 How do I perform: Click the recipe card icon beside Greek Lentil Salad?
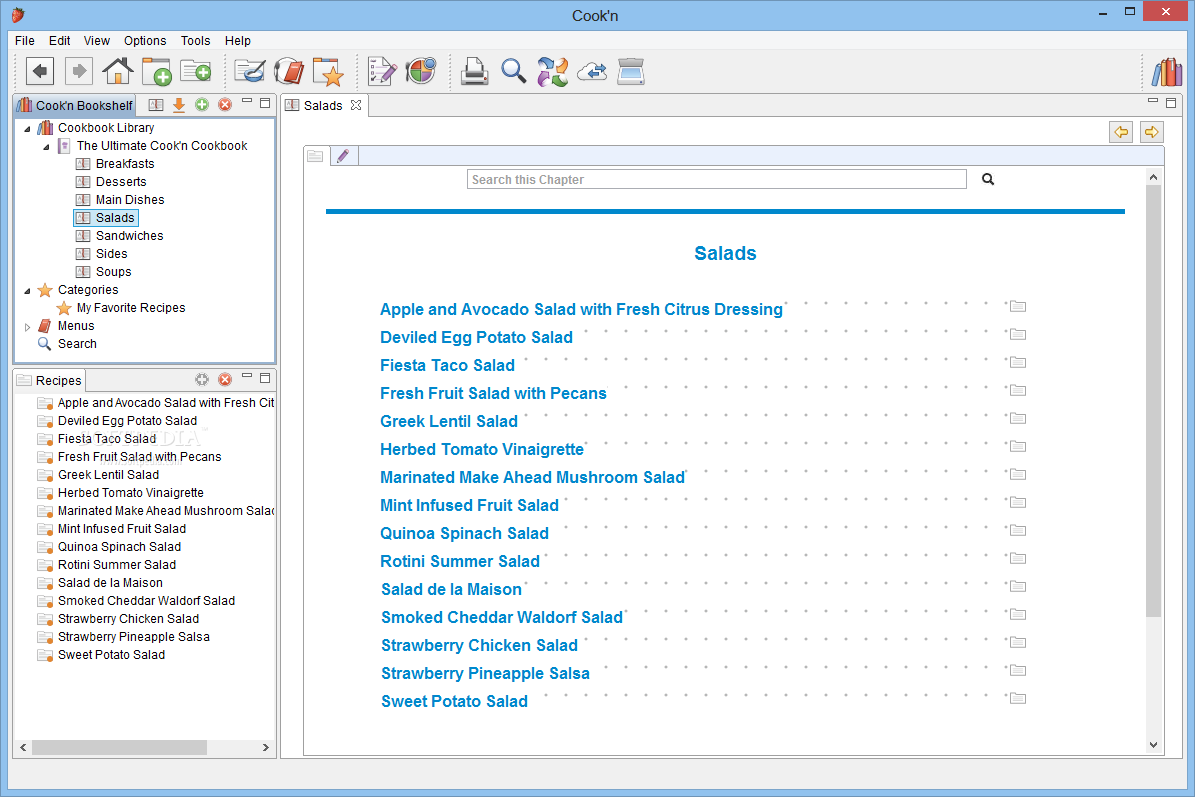(x=1018, y=418)
